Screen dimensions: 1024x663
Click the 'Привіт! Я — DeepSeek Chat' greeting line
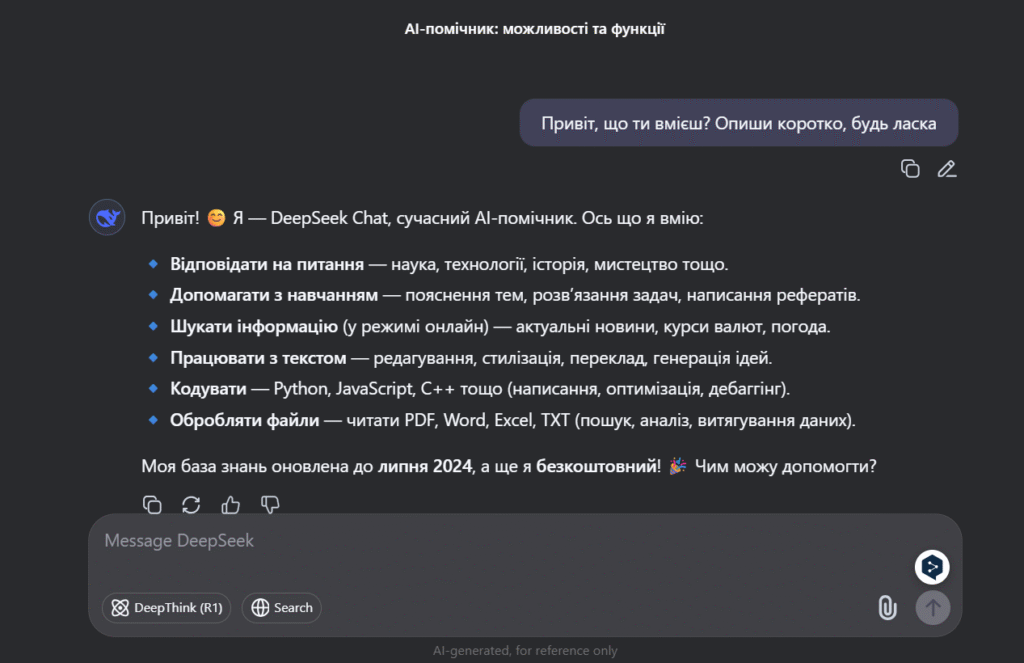tap(422, 218)
